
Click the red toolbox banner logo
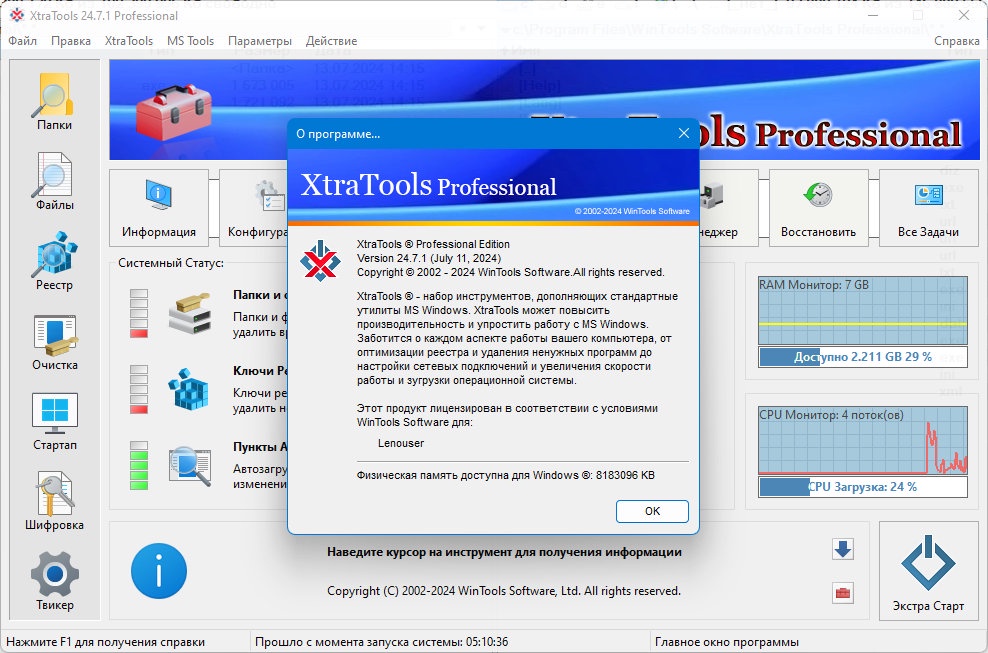173,112
